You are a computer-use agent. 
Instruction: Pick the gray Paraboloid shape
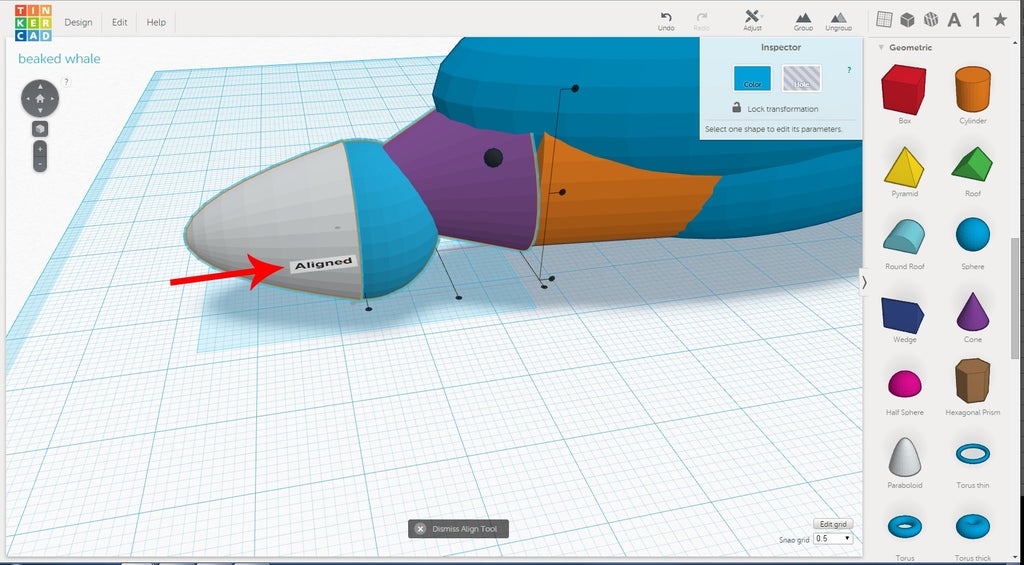pos(904,457)
